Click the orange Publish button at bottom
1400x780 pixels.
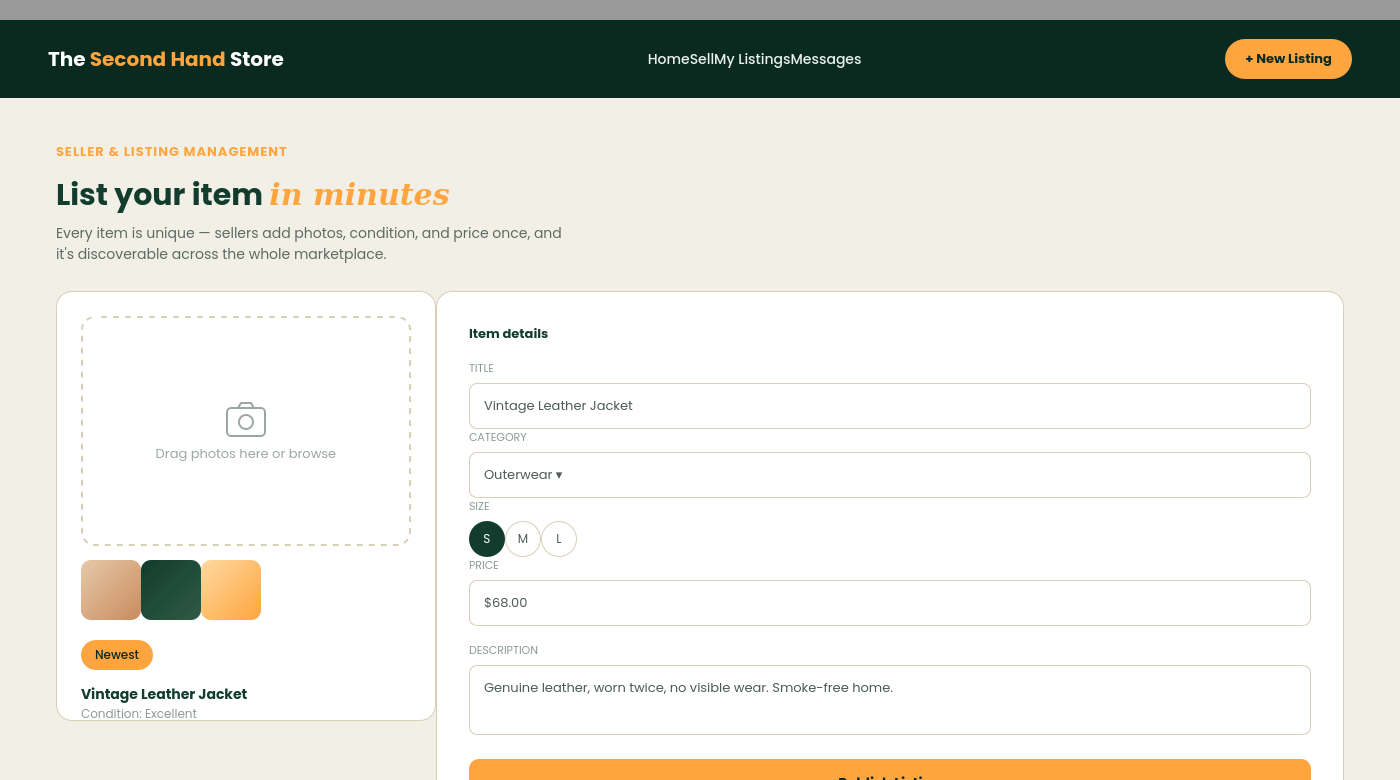pos(890,770)
